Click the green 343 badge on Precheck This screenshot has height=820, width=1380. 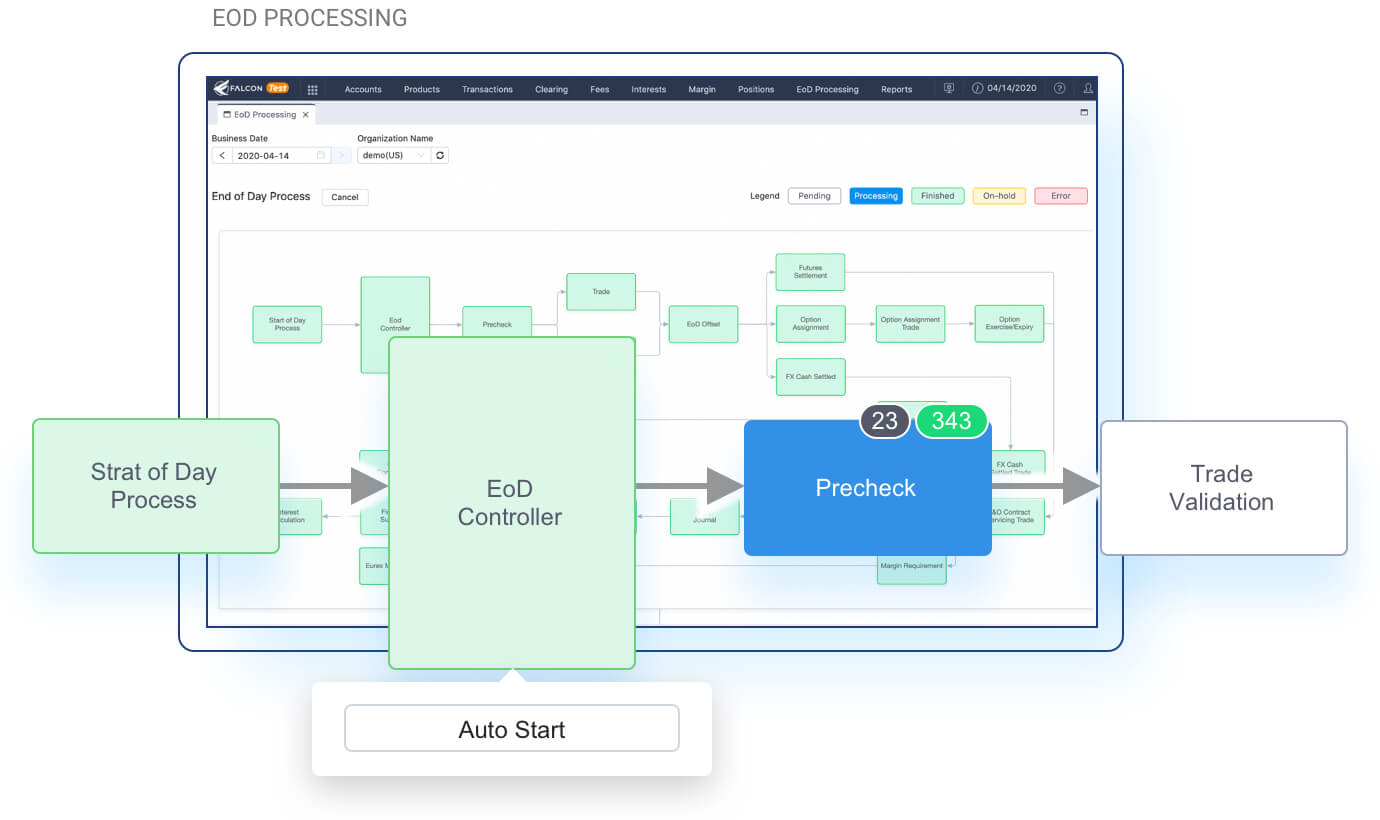click(951, 421)
